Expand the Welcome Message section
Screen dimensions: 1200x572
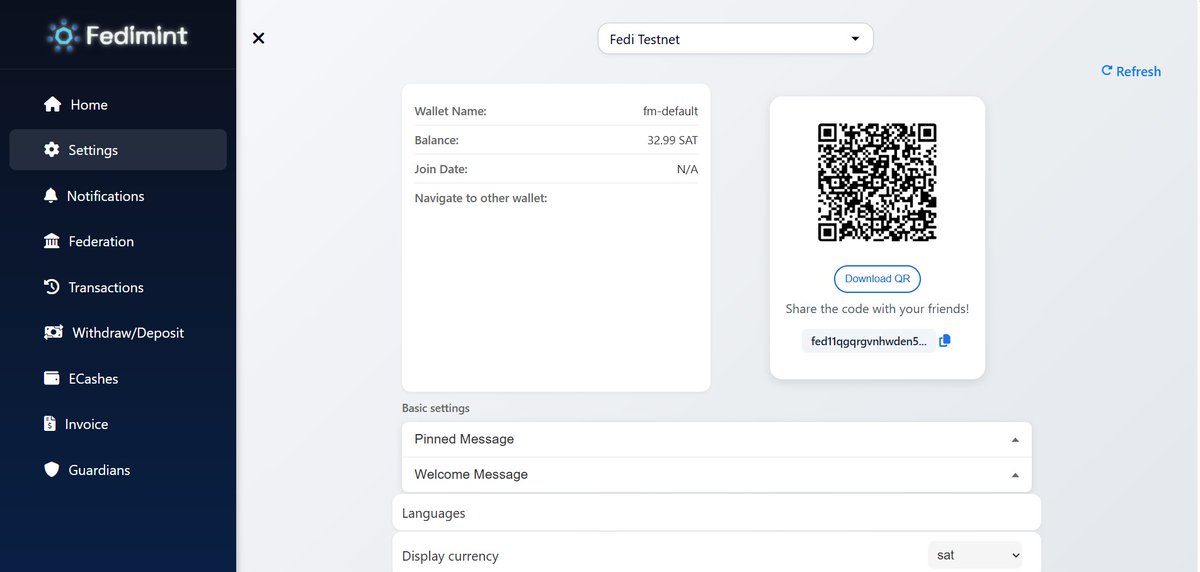[716, 475]
